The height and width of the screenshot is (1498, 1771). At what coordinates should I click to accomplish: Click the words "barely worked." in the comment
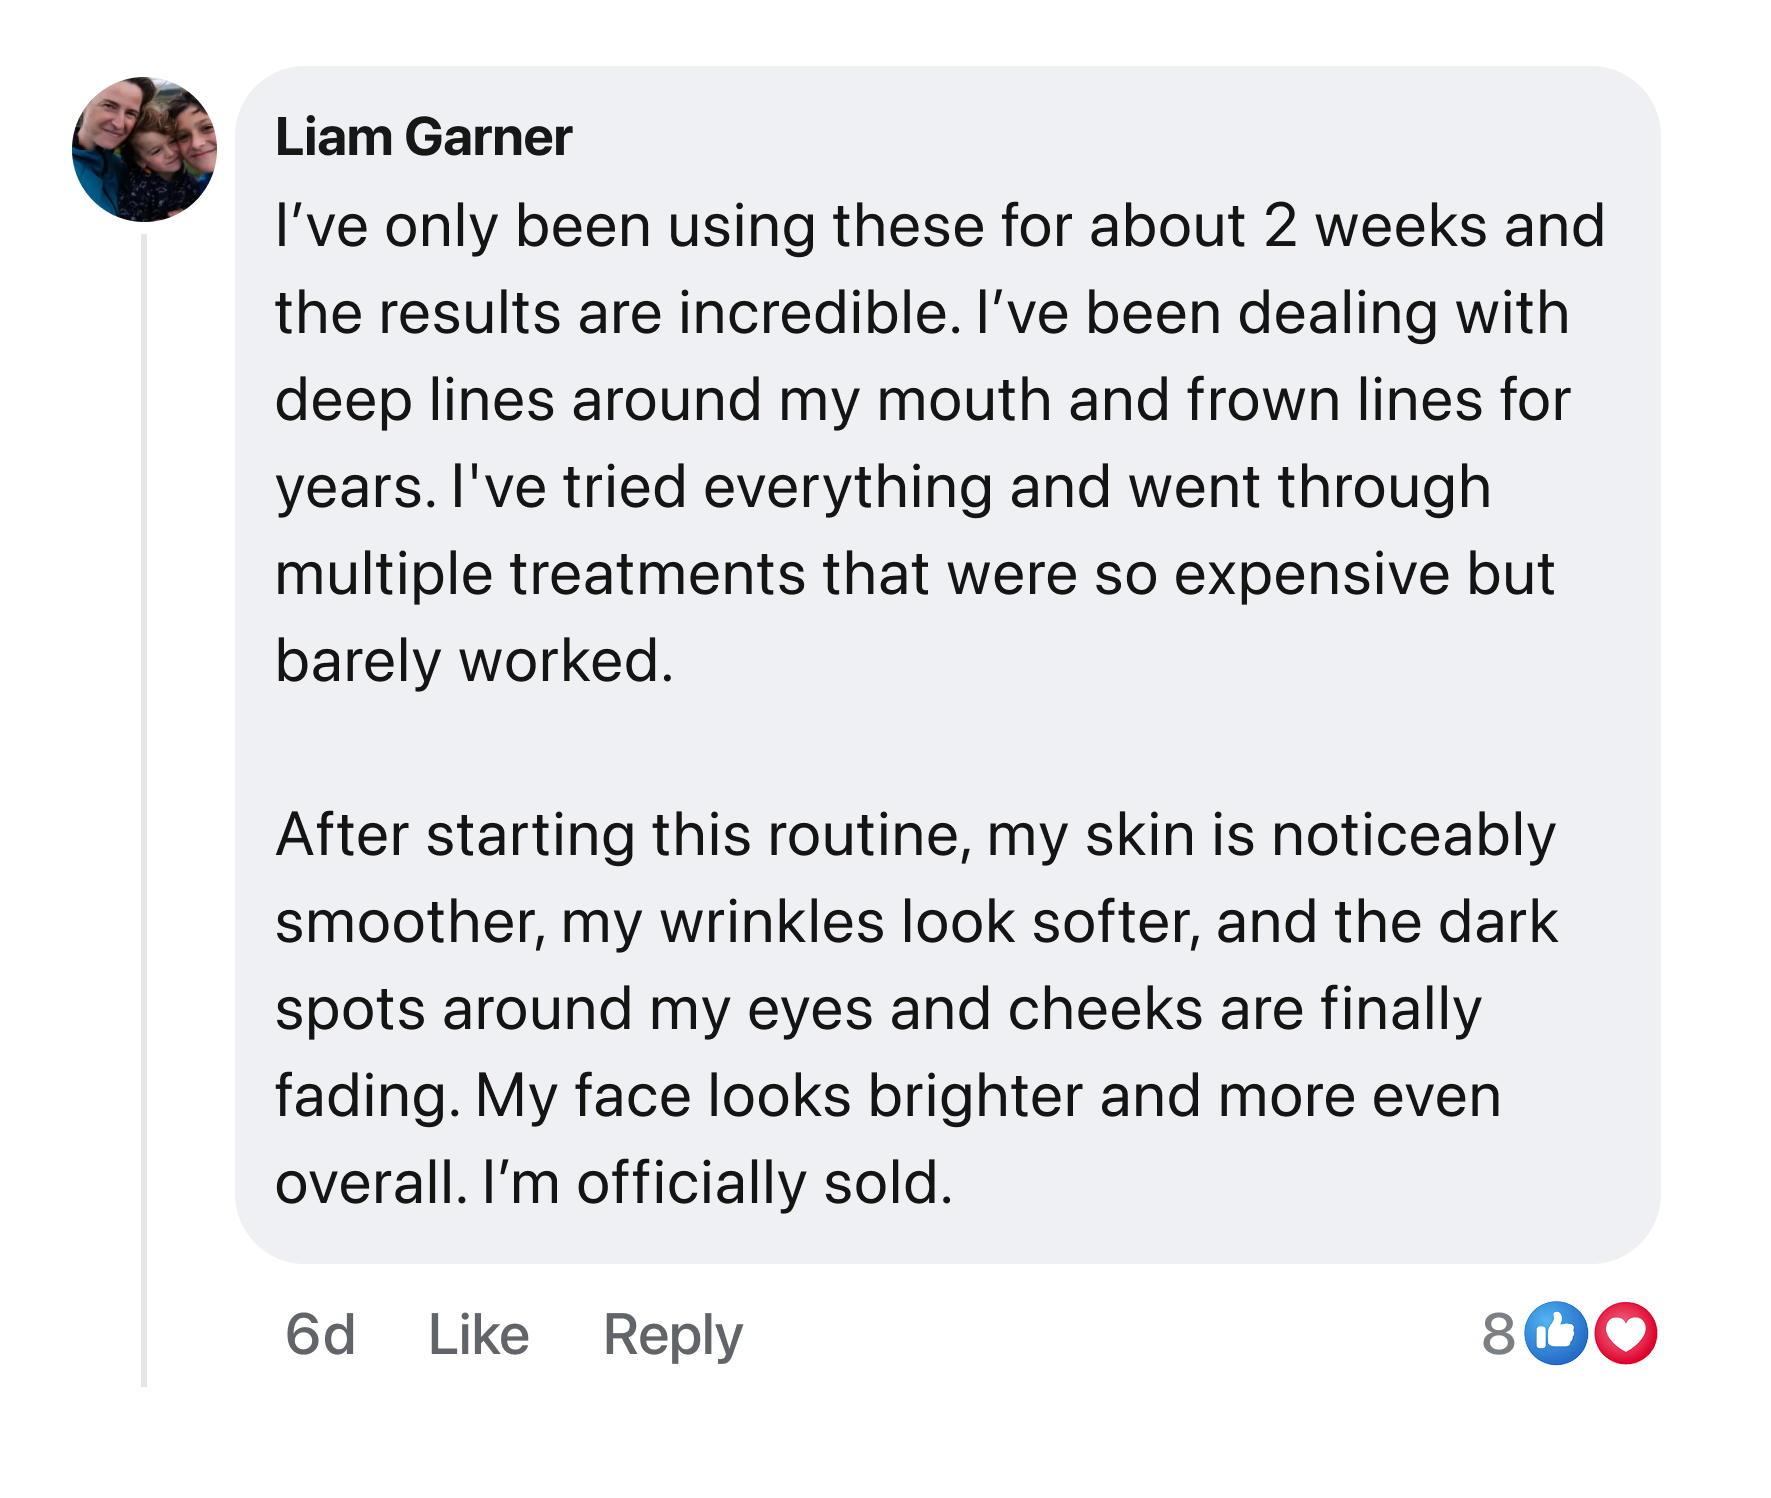(474, 661)
